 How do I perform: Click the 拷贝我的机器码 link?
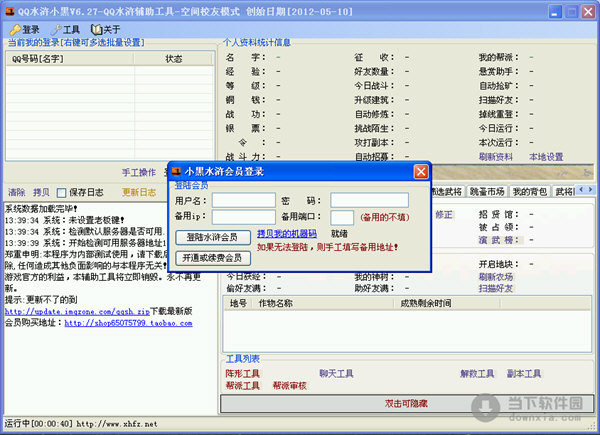(287, 233)
